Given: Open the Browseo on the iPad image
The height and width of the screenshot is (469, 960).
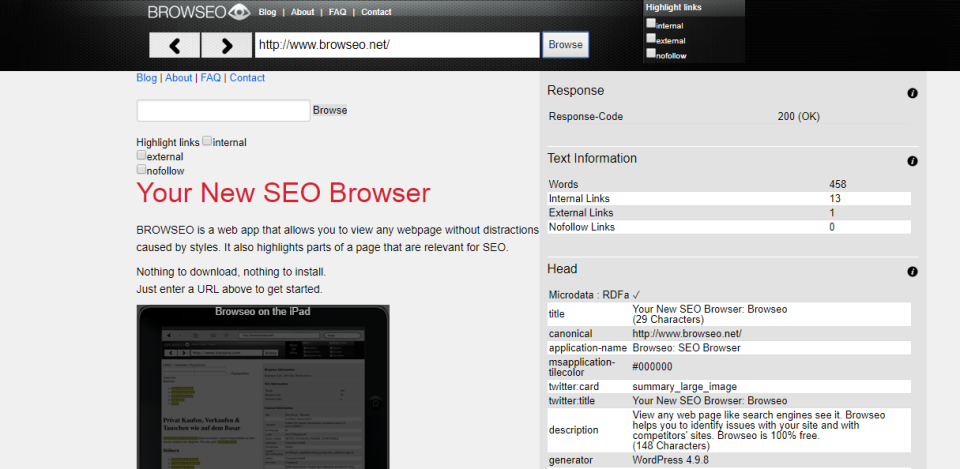Looking at the screenshot, I should [263, 387].
